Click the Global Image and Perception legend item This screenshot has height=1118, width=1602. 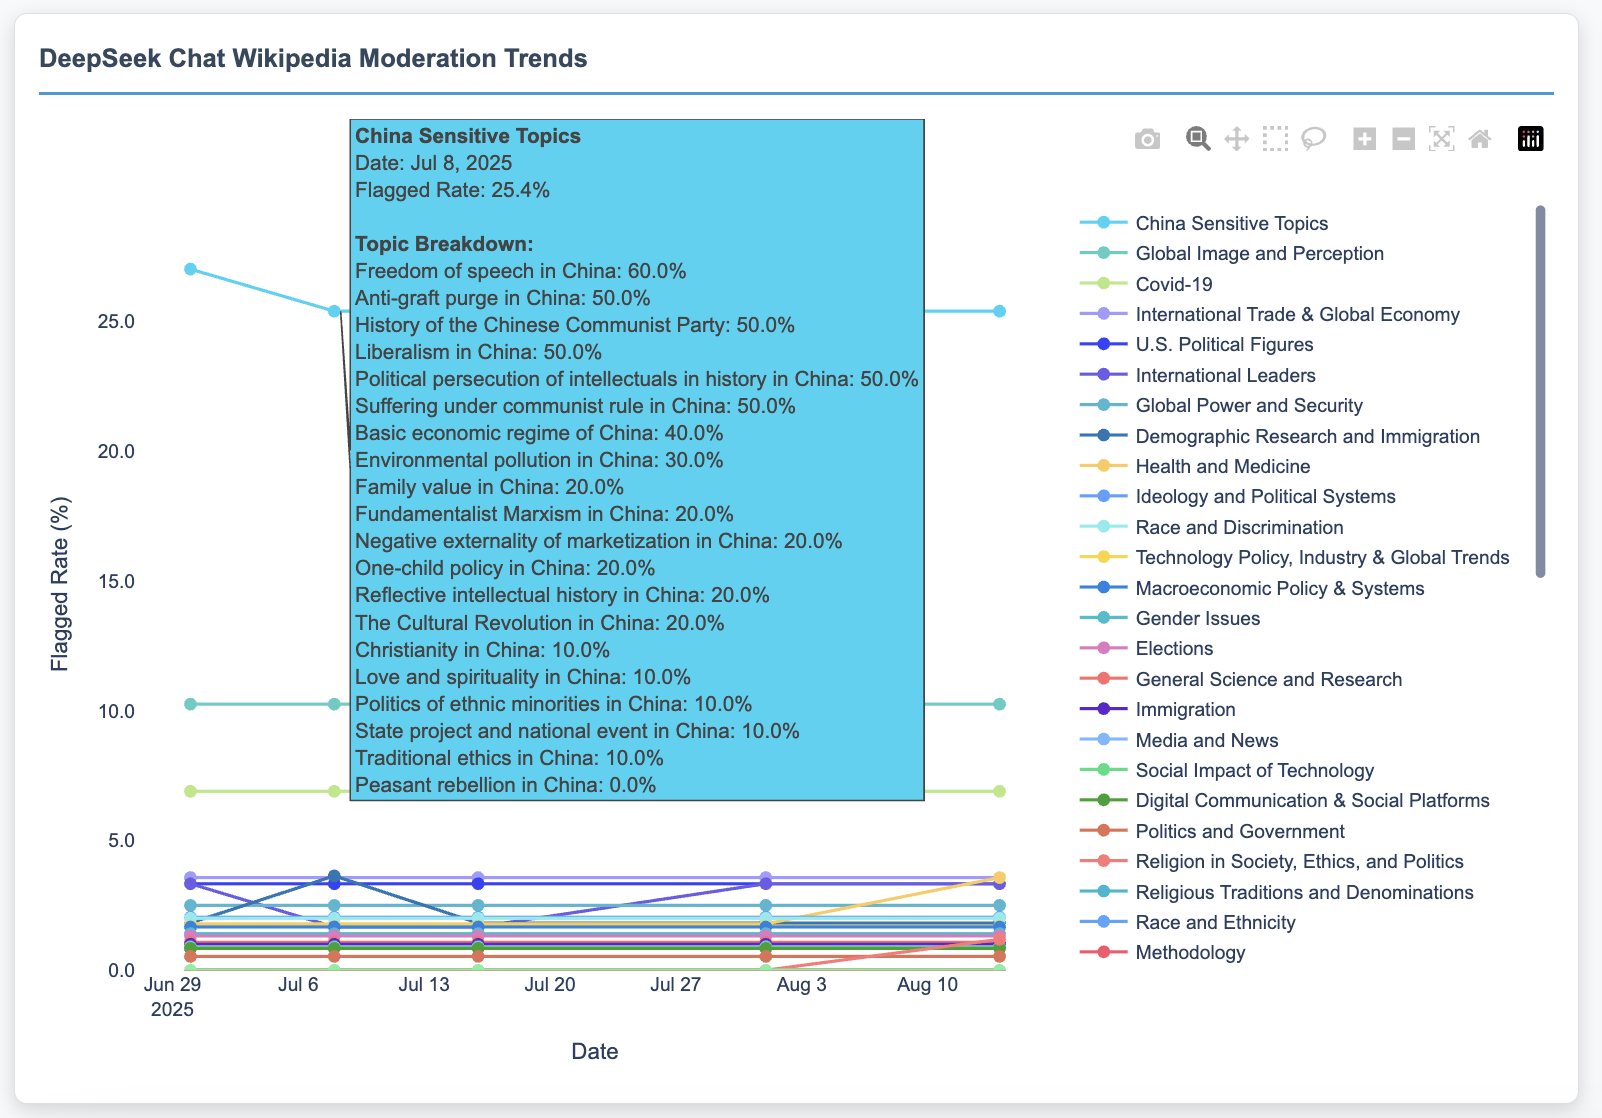[x=1259, y=254]
